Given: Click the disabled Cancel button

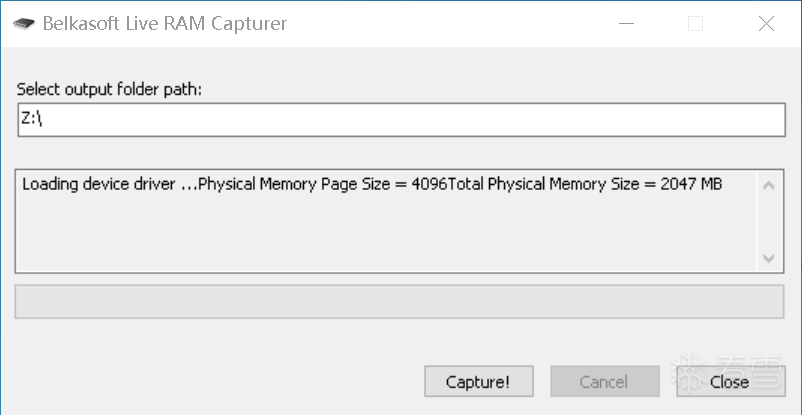Looking at the screenshot, I should click(x=605, y=381).
